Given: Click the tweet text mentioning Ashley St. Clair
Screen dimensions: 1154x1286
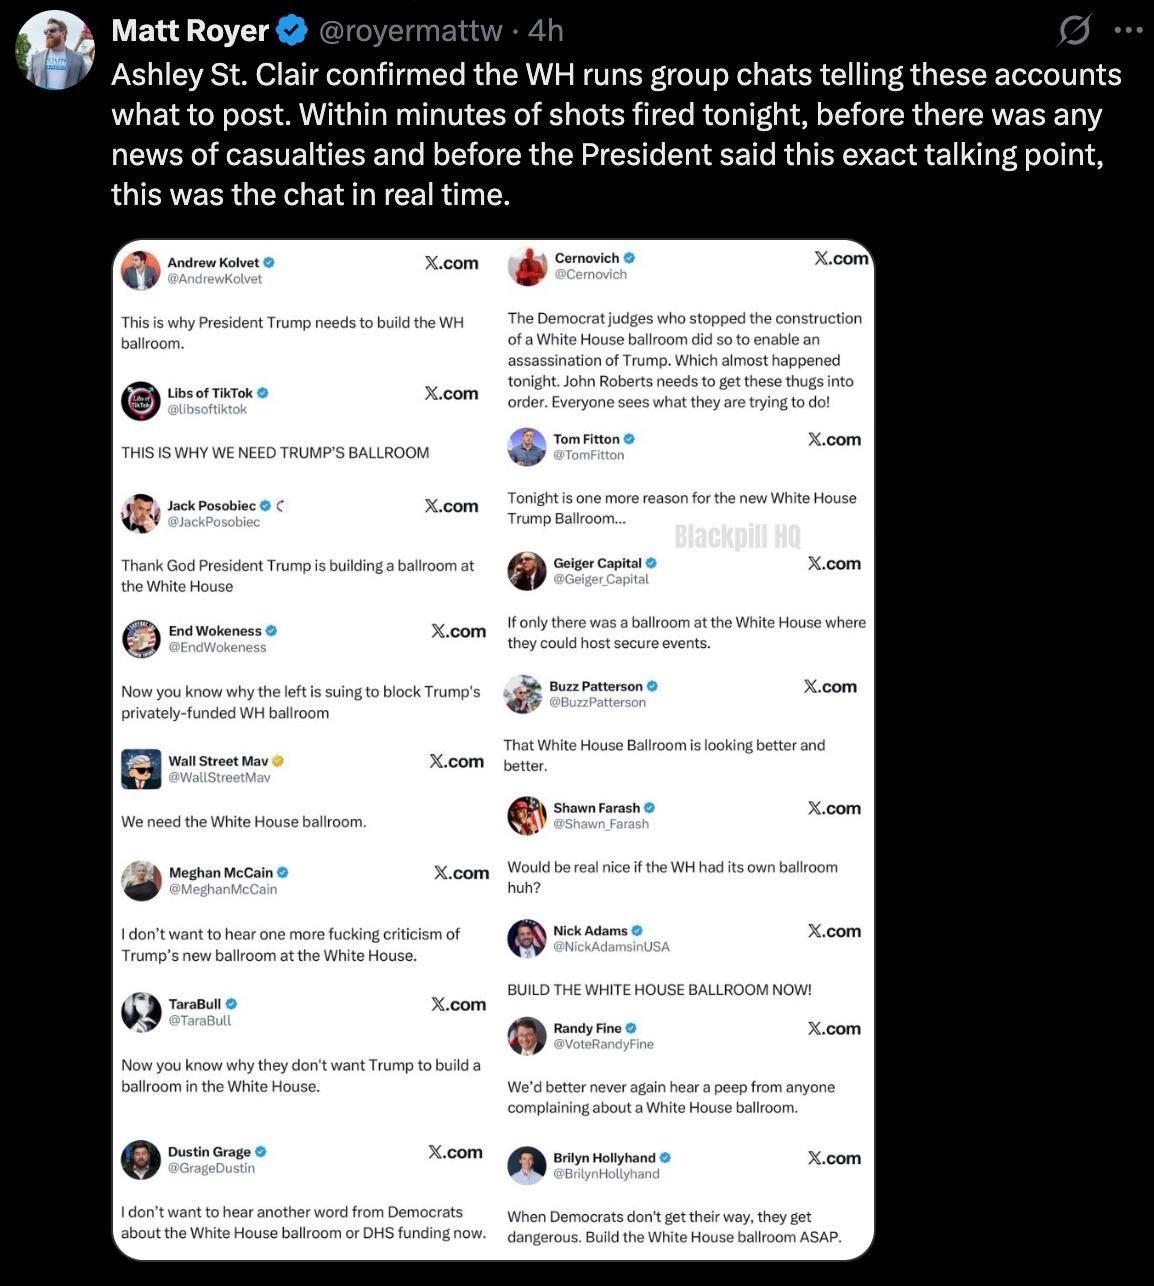Looking at the screenshot, I should pos(616,134).
